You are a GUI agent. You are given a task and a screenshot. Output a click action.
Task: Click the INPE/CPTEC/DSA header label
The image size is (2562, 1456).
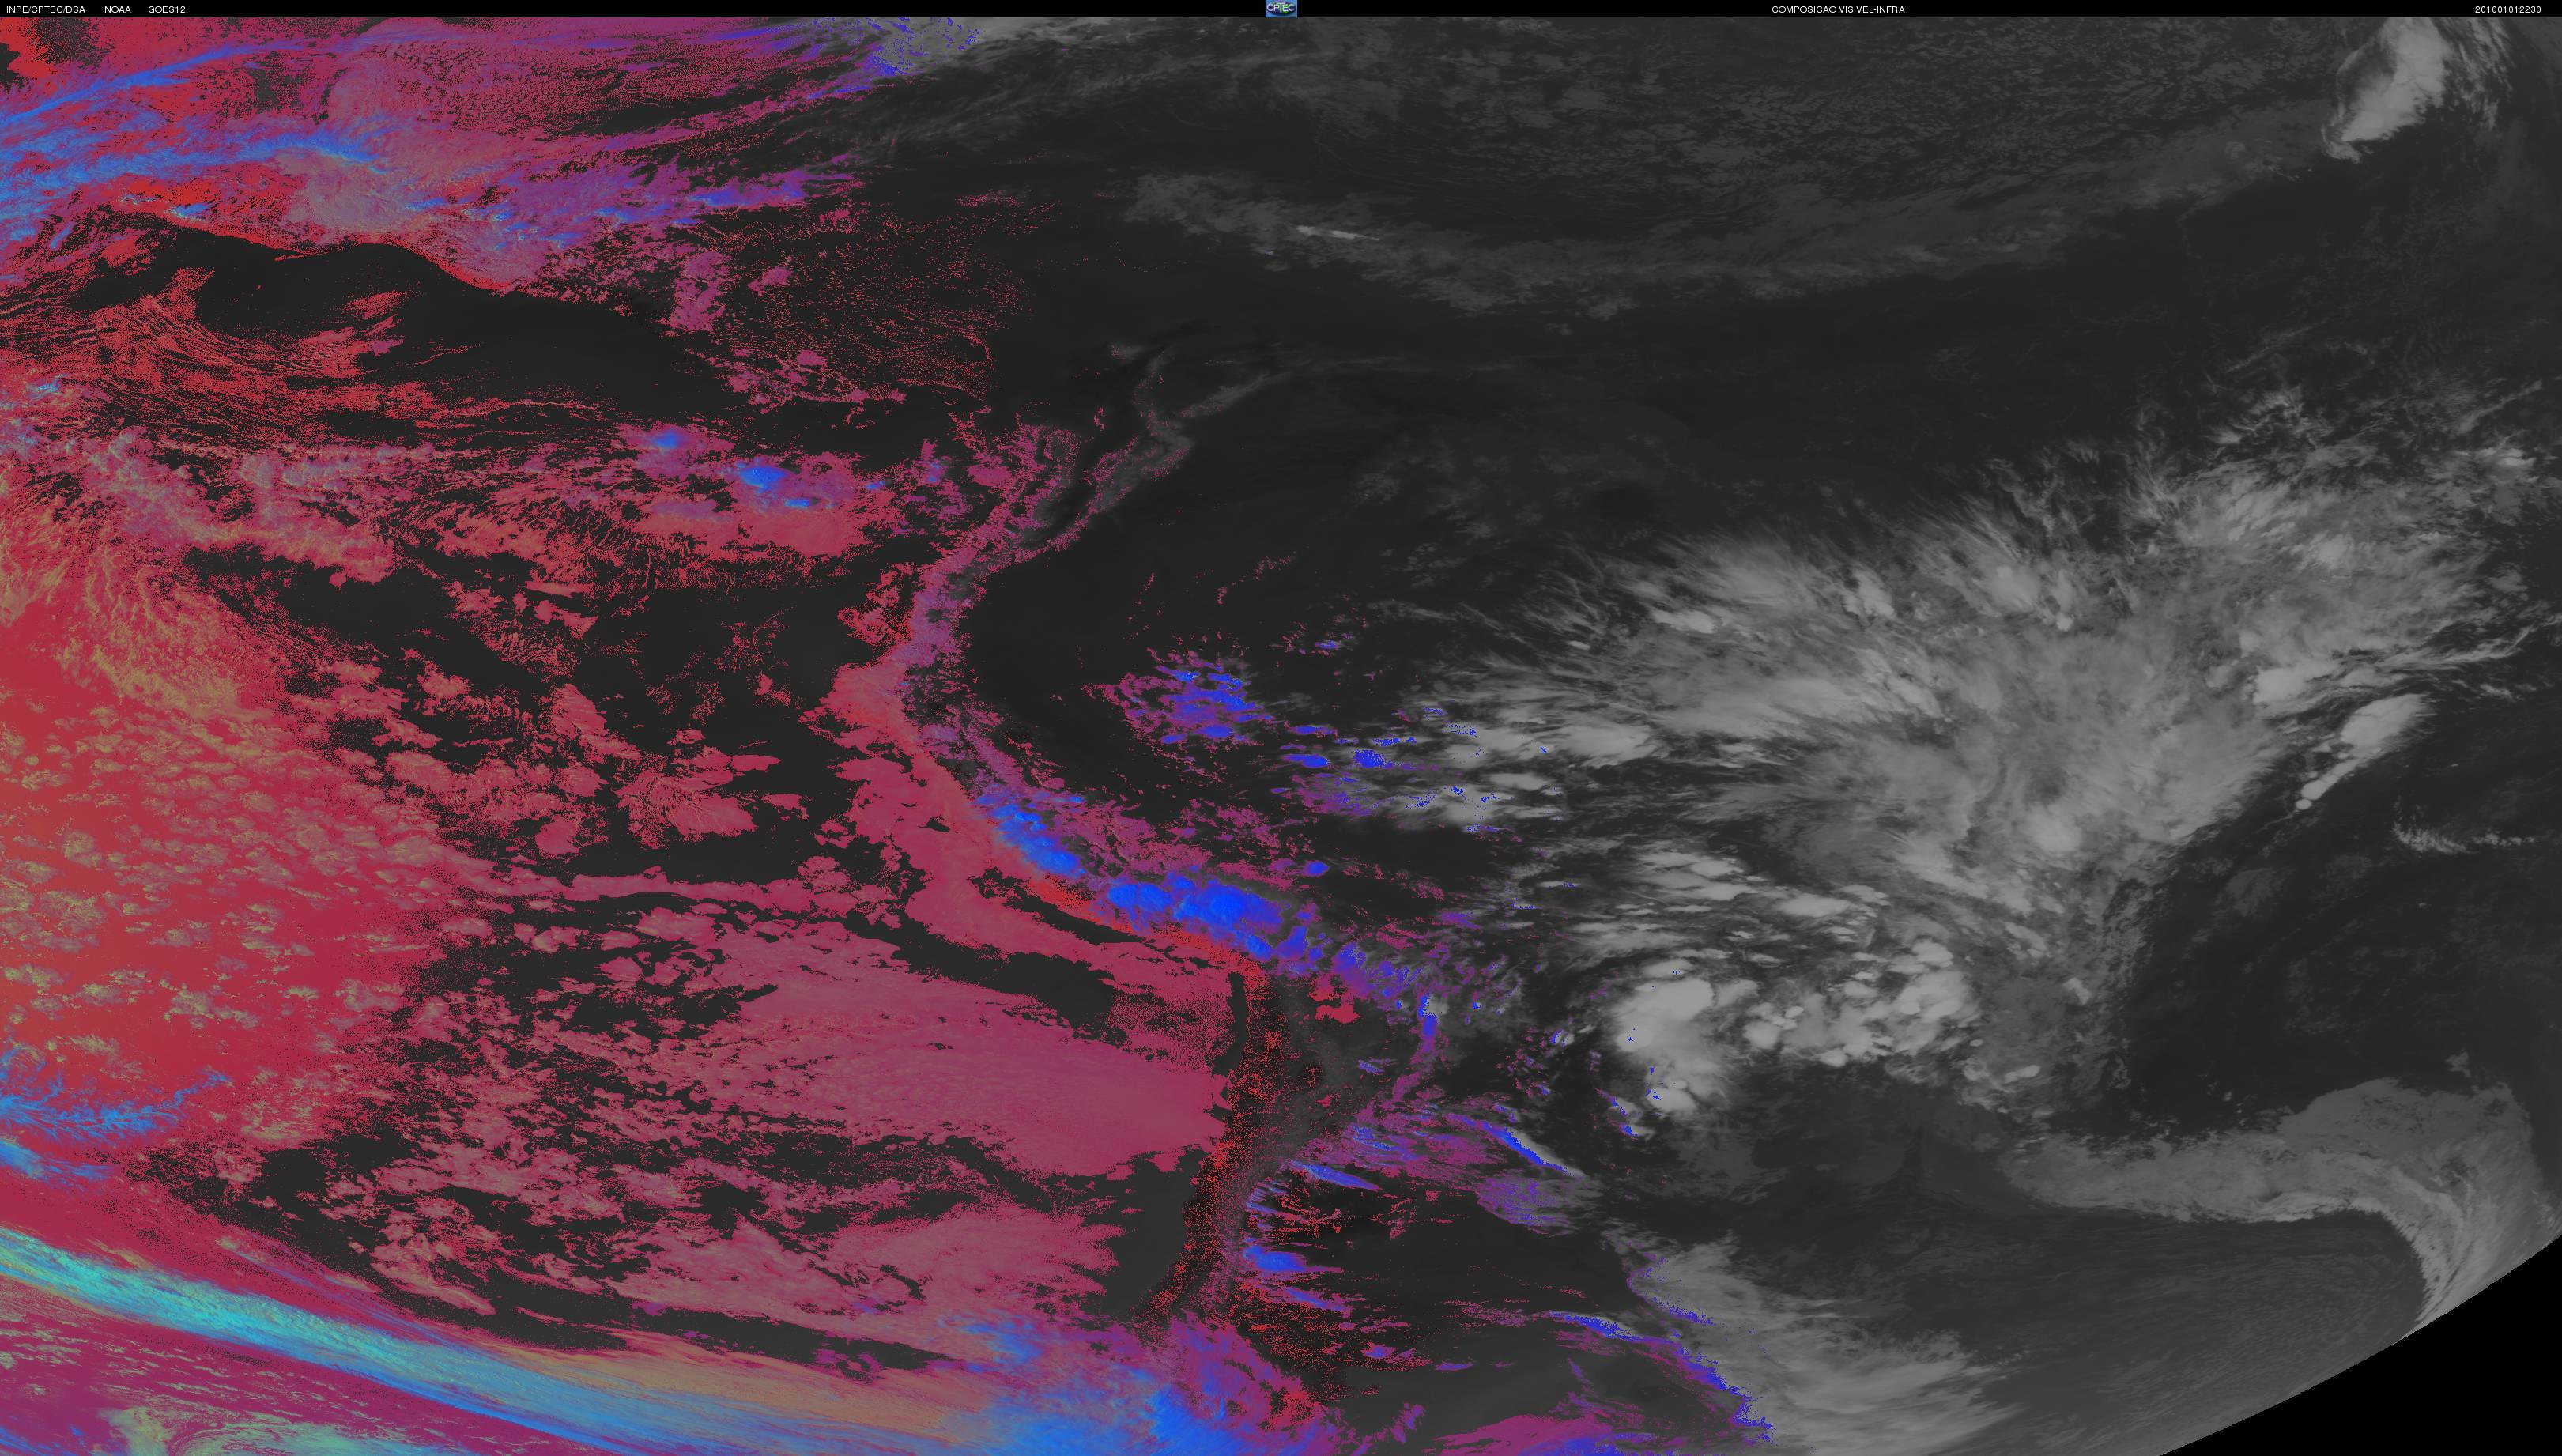(x=45, y=9)
